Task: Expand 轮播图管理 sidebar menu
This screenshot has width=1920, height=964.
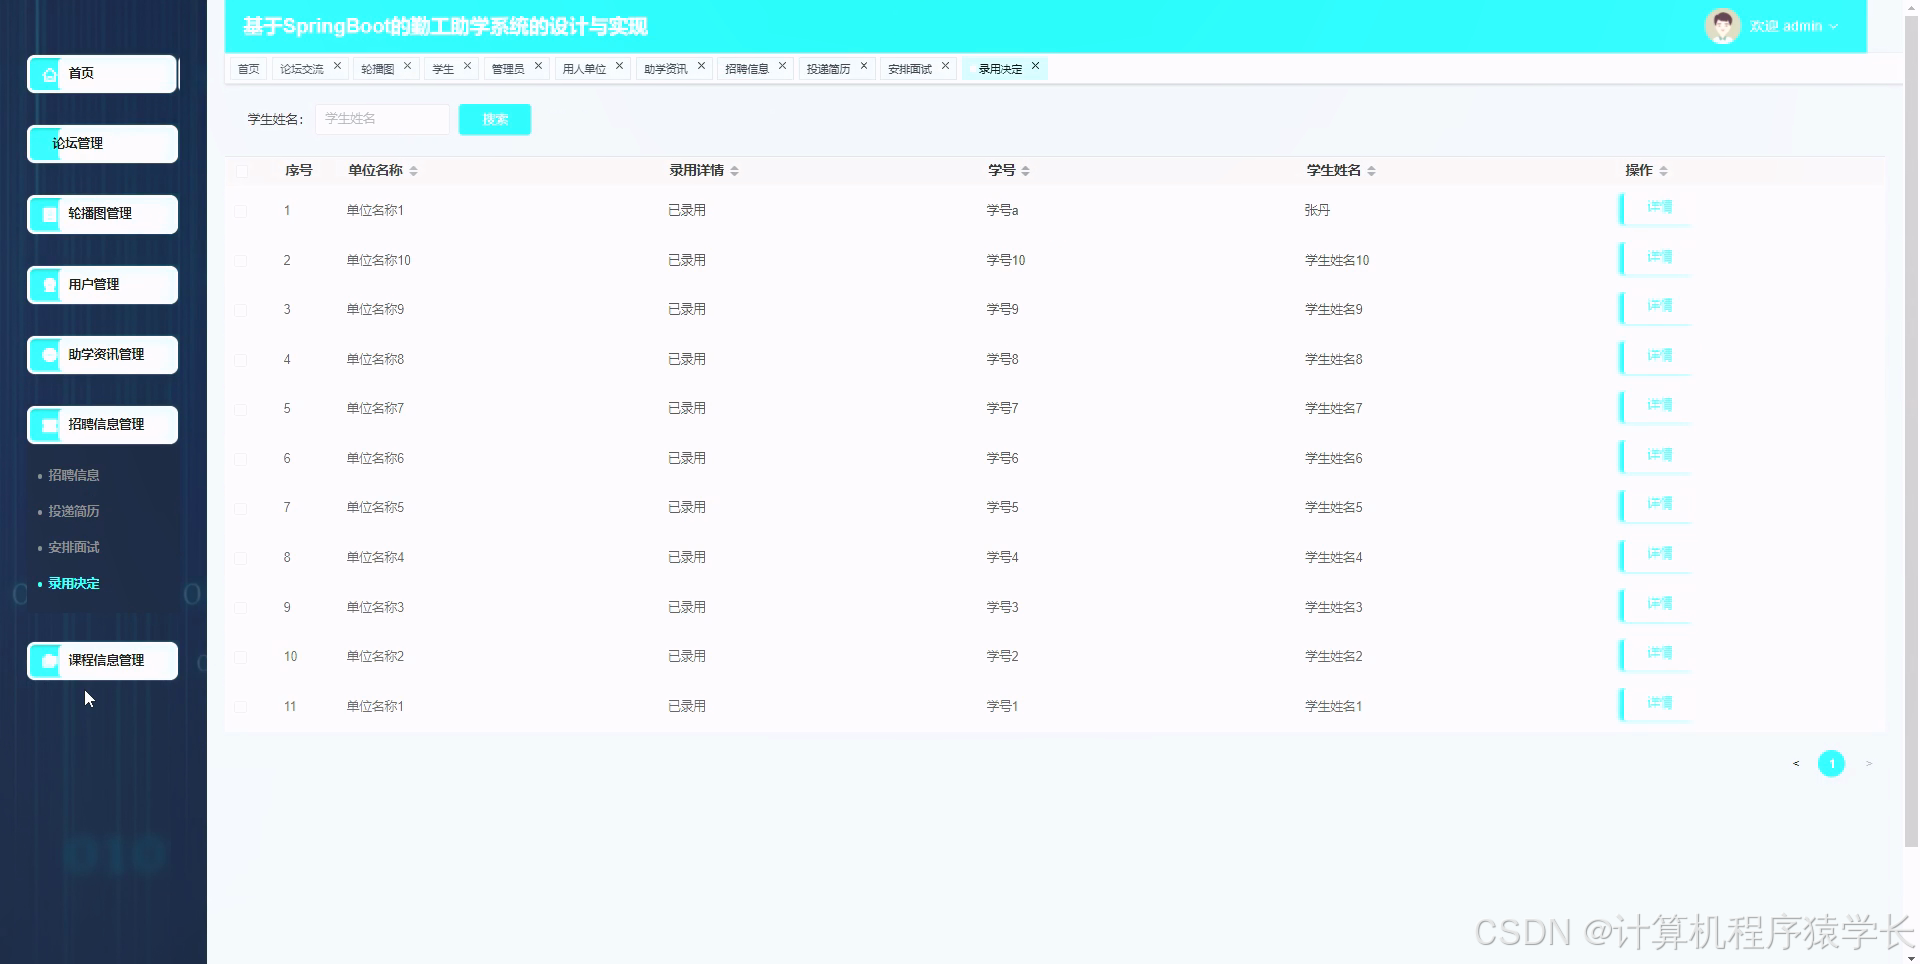Action: (102, 214)
